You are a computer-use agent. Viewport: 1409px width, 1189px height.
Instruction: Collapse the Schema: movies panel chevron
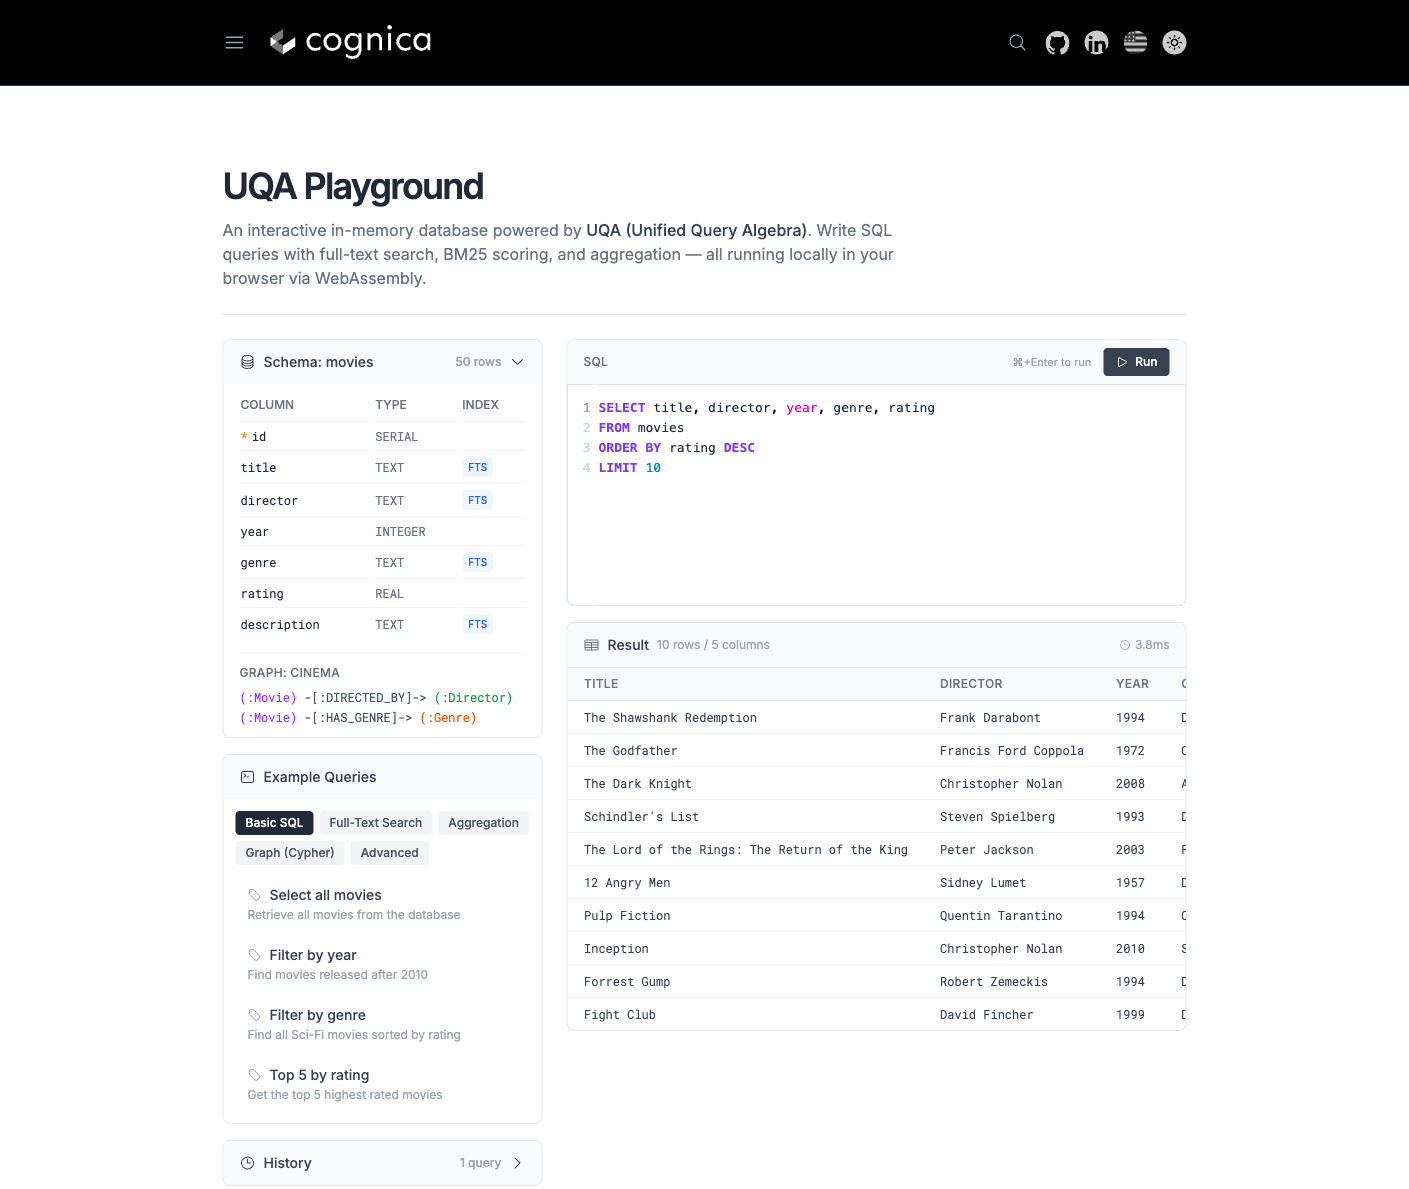[517, 361]
